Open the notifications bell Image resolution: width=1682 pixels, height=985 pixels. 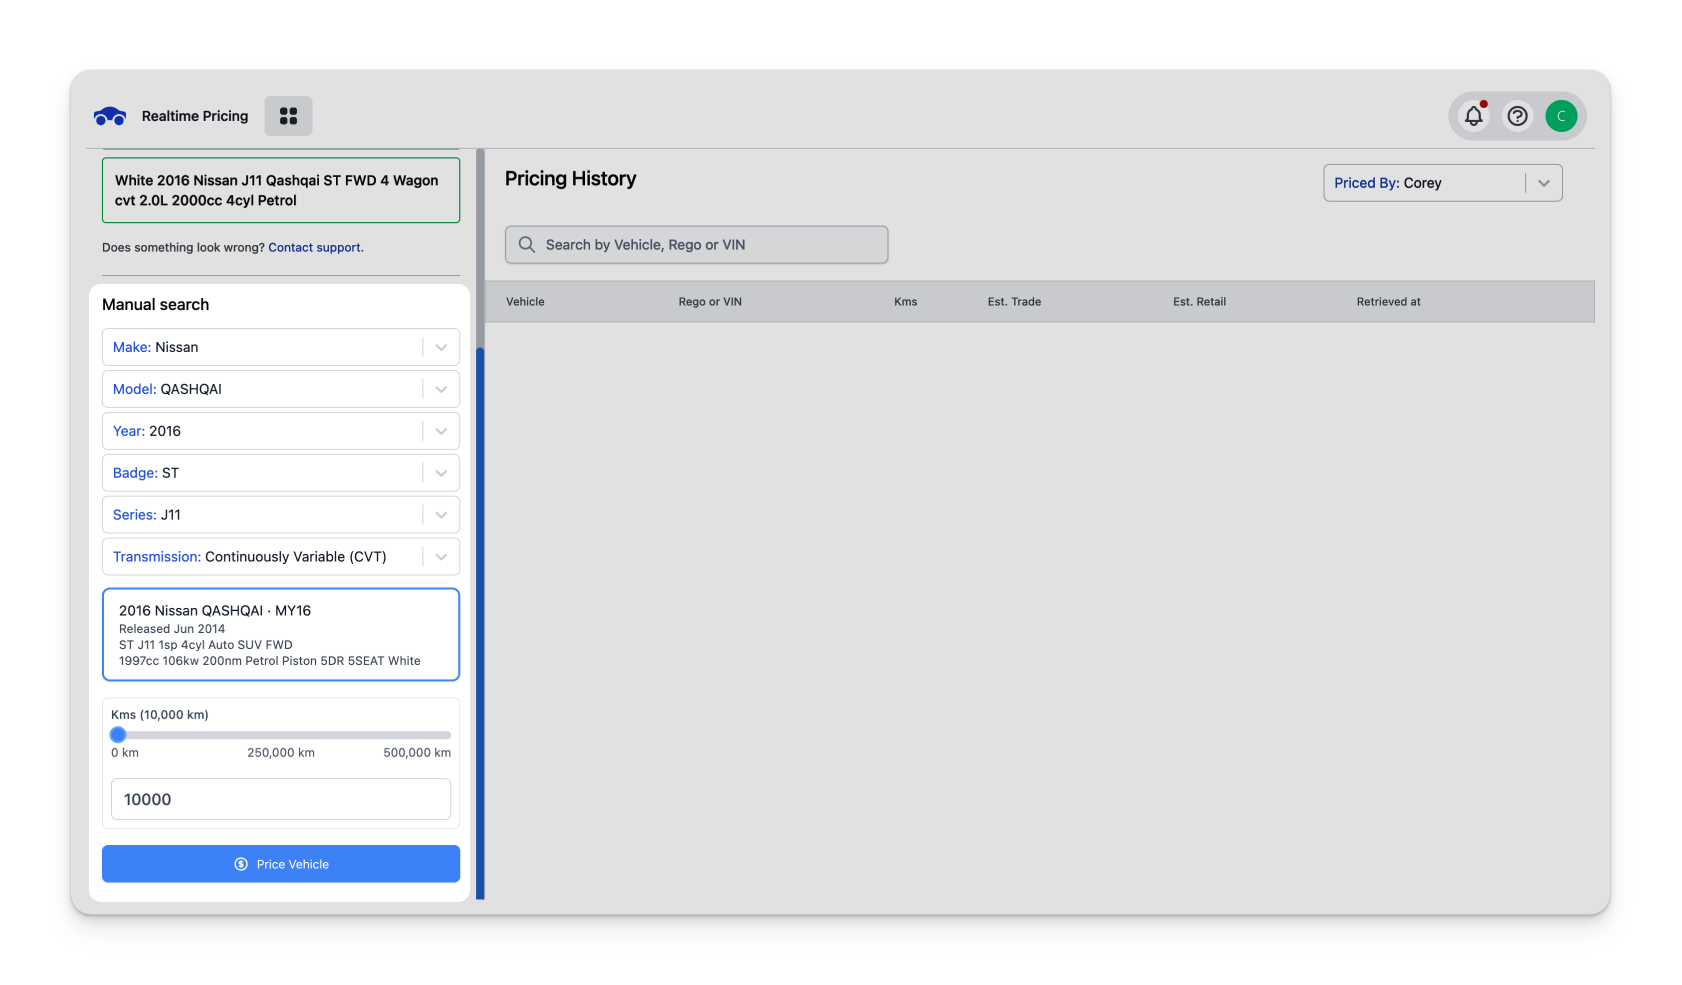pos(1473,116)
